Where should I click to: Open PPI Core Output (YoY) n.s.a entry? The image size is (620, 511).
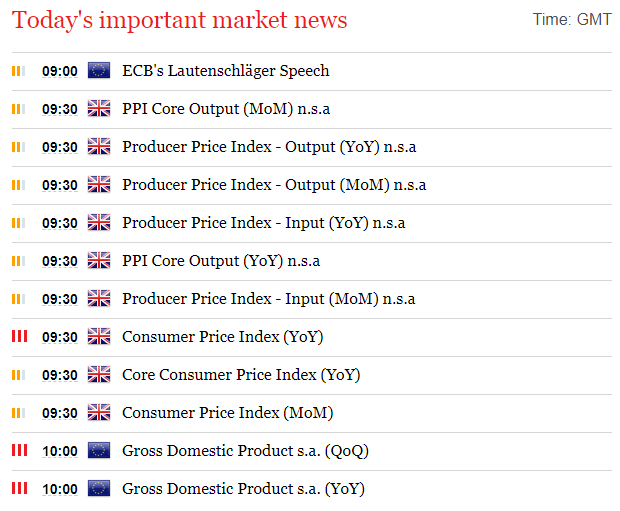coord(221,261)
